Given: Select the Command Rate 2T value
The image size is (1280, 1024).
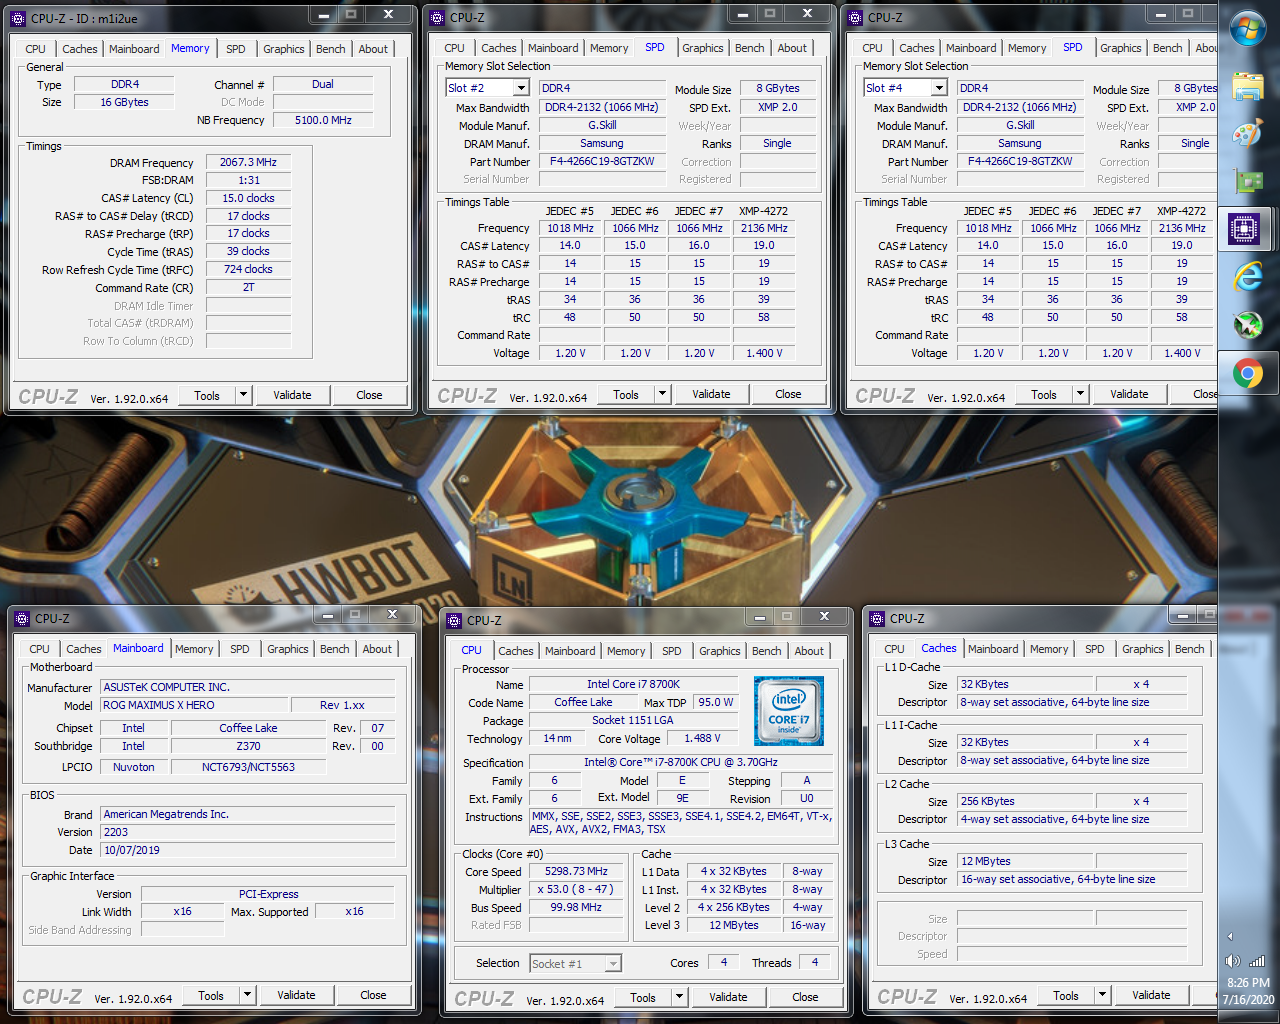Looking at the screenshot, I should pos(248,287).
